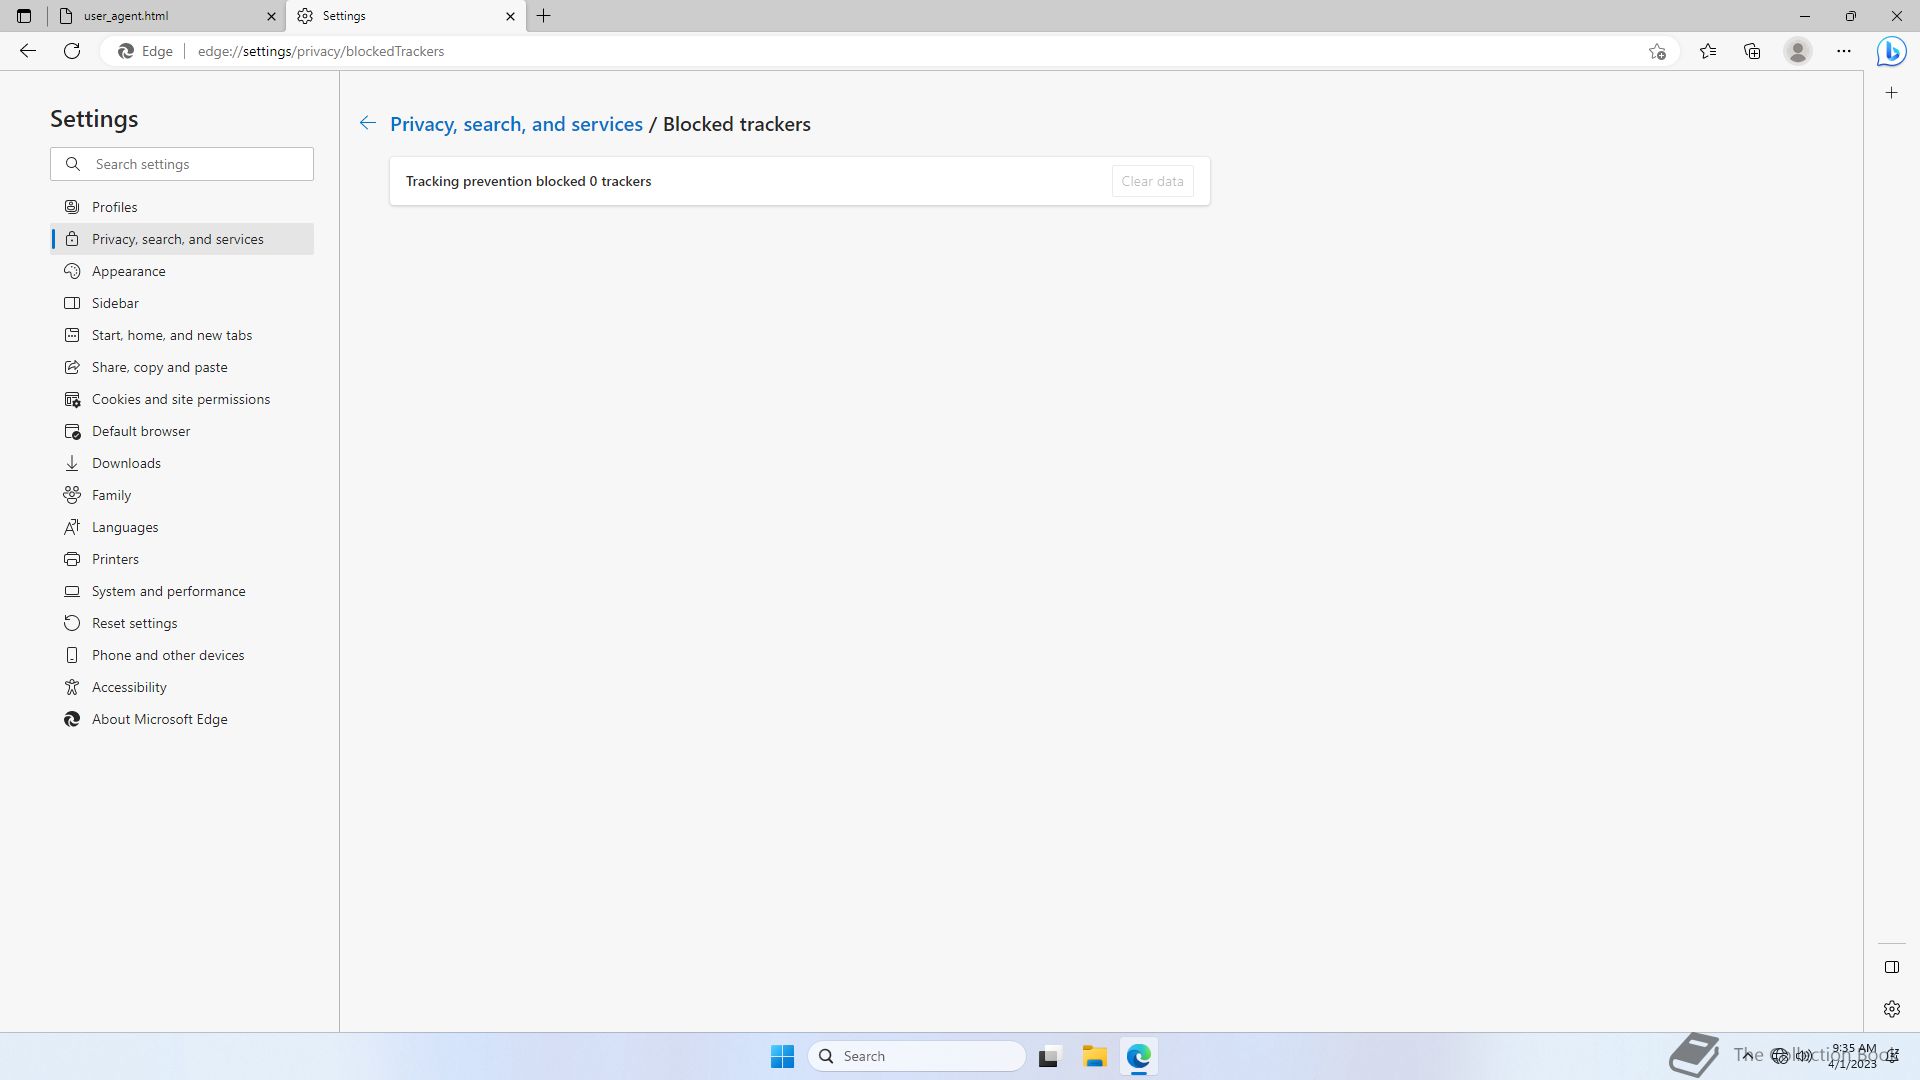Open Task View on taskbar
Screen dimensions: 1920x1080
click(1048, 1056)
